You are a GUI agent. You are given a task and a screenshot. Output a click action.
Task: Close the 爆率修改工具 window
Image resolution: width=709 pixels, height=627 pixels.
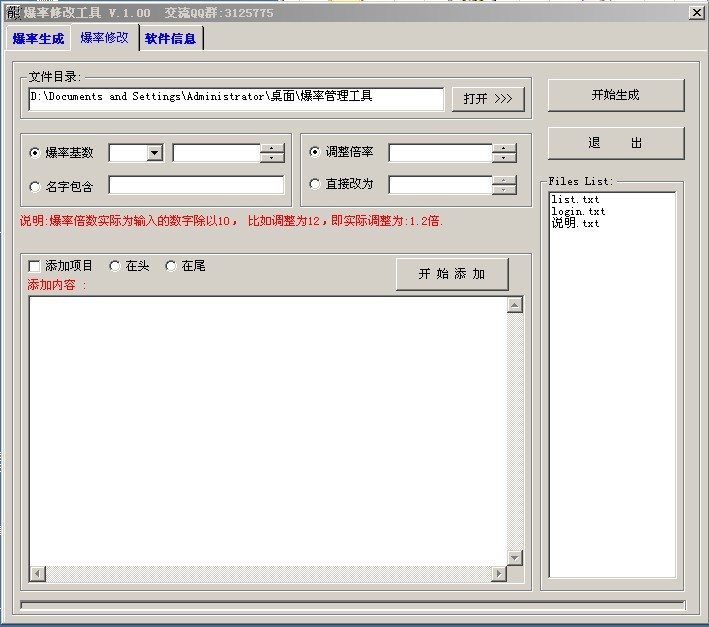[x=696, y=13]
